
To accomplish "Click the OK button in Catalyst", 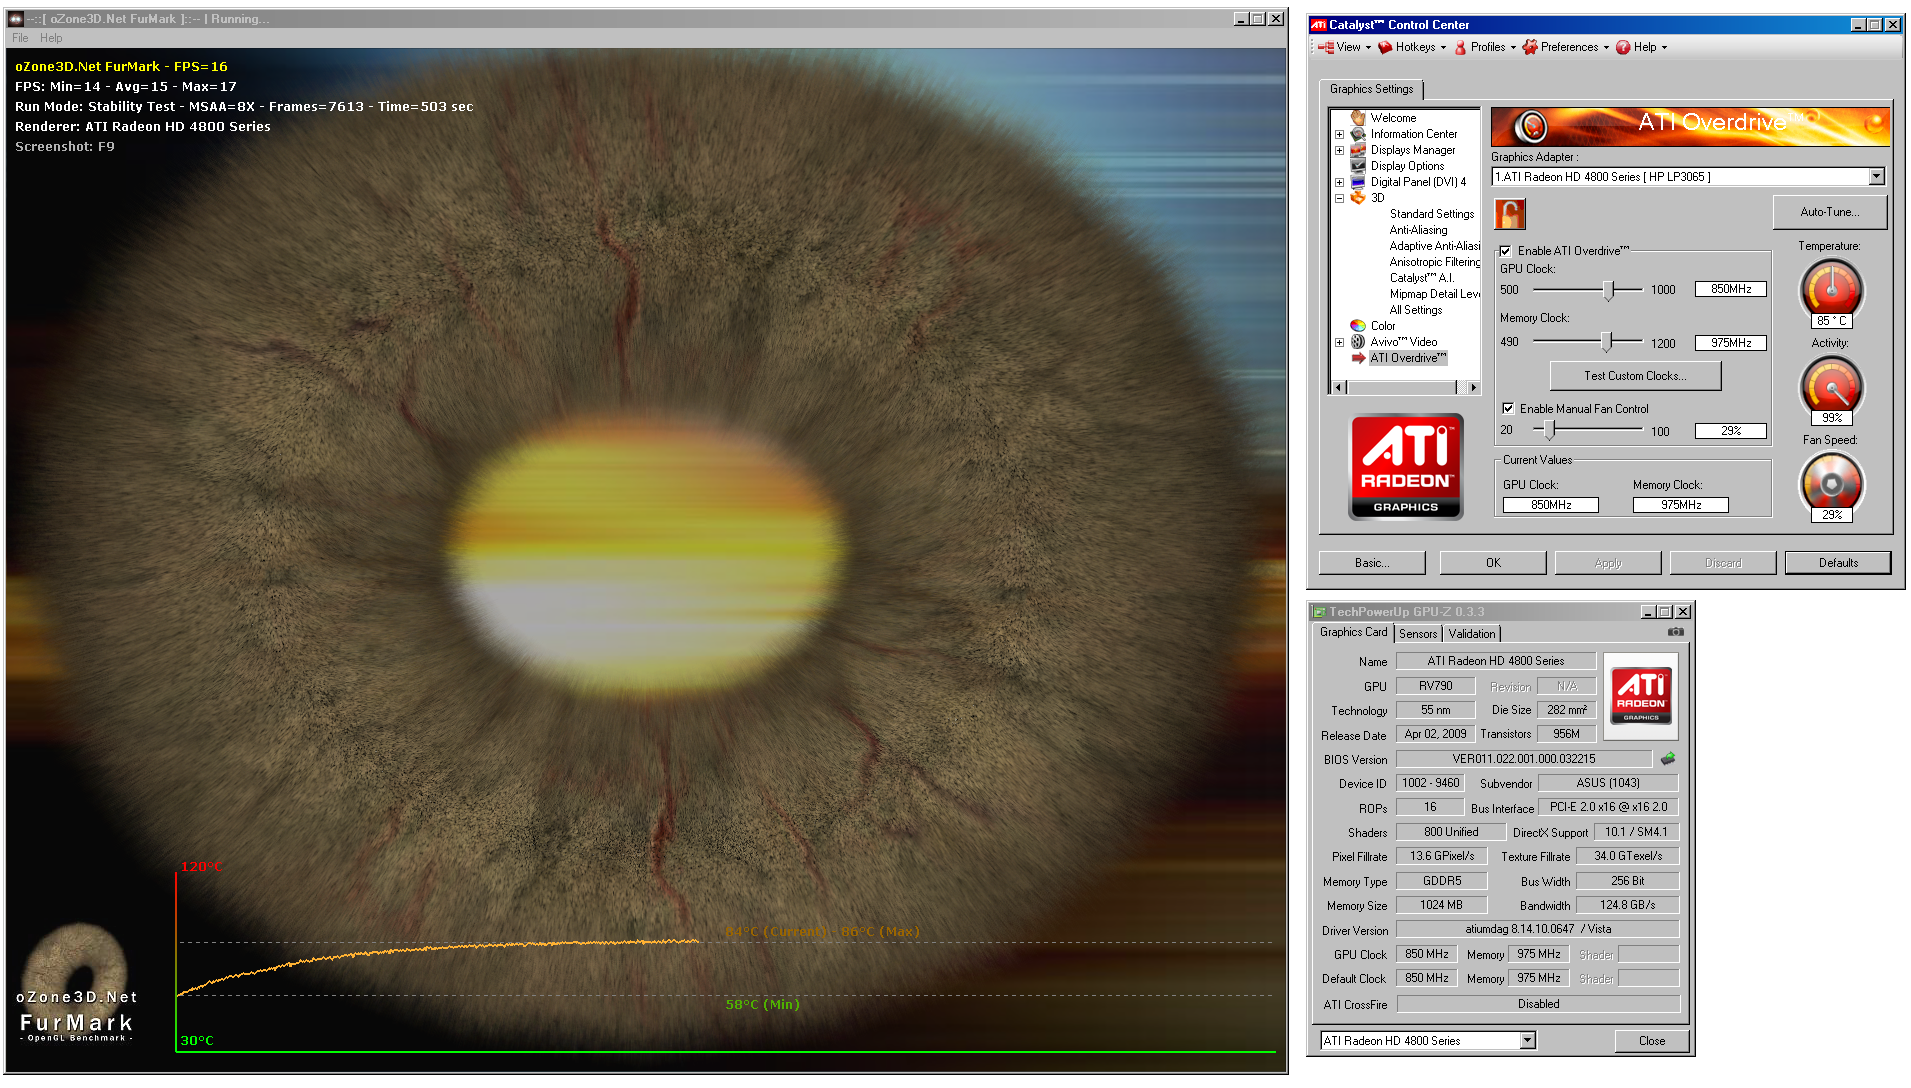I will [x=1493, y=563].
